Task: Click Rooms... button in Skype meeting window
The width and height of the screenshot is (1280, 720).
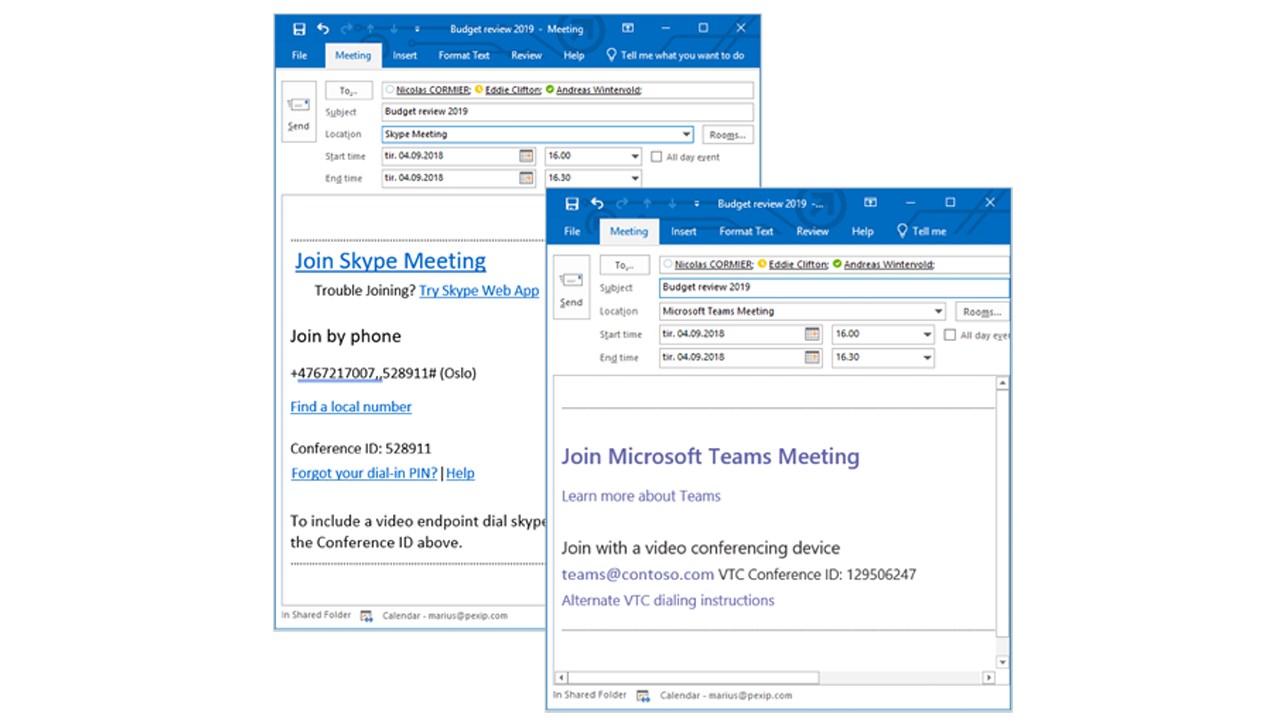Action: (728, 134)
